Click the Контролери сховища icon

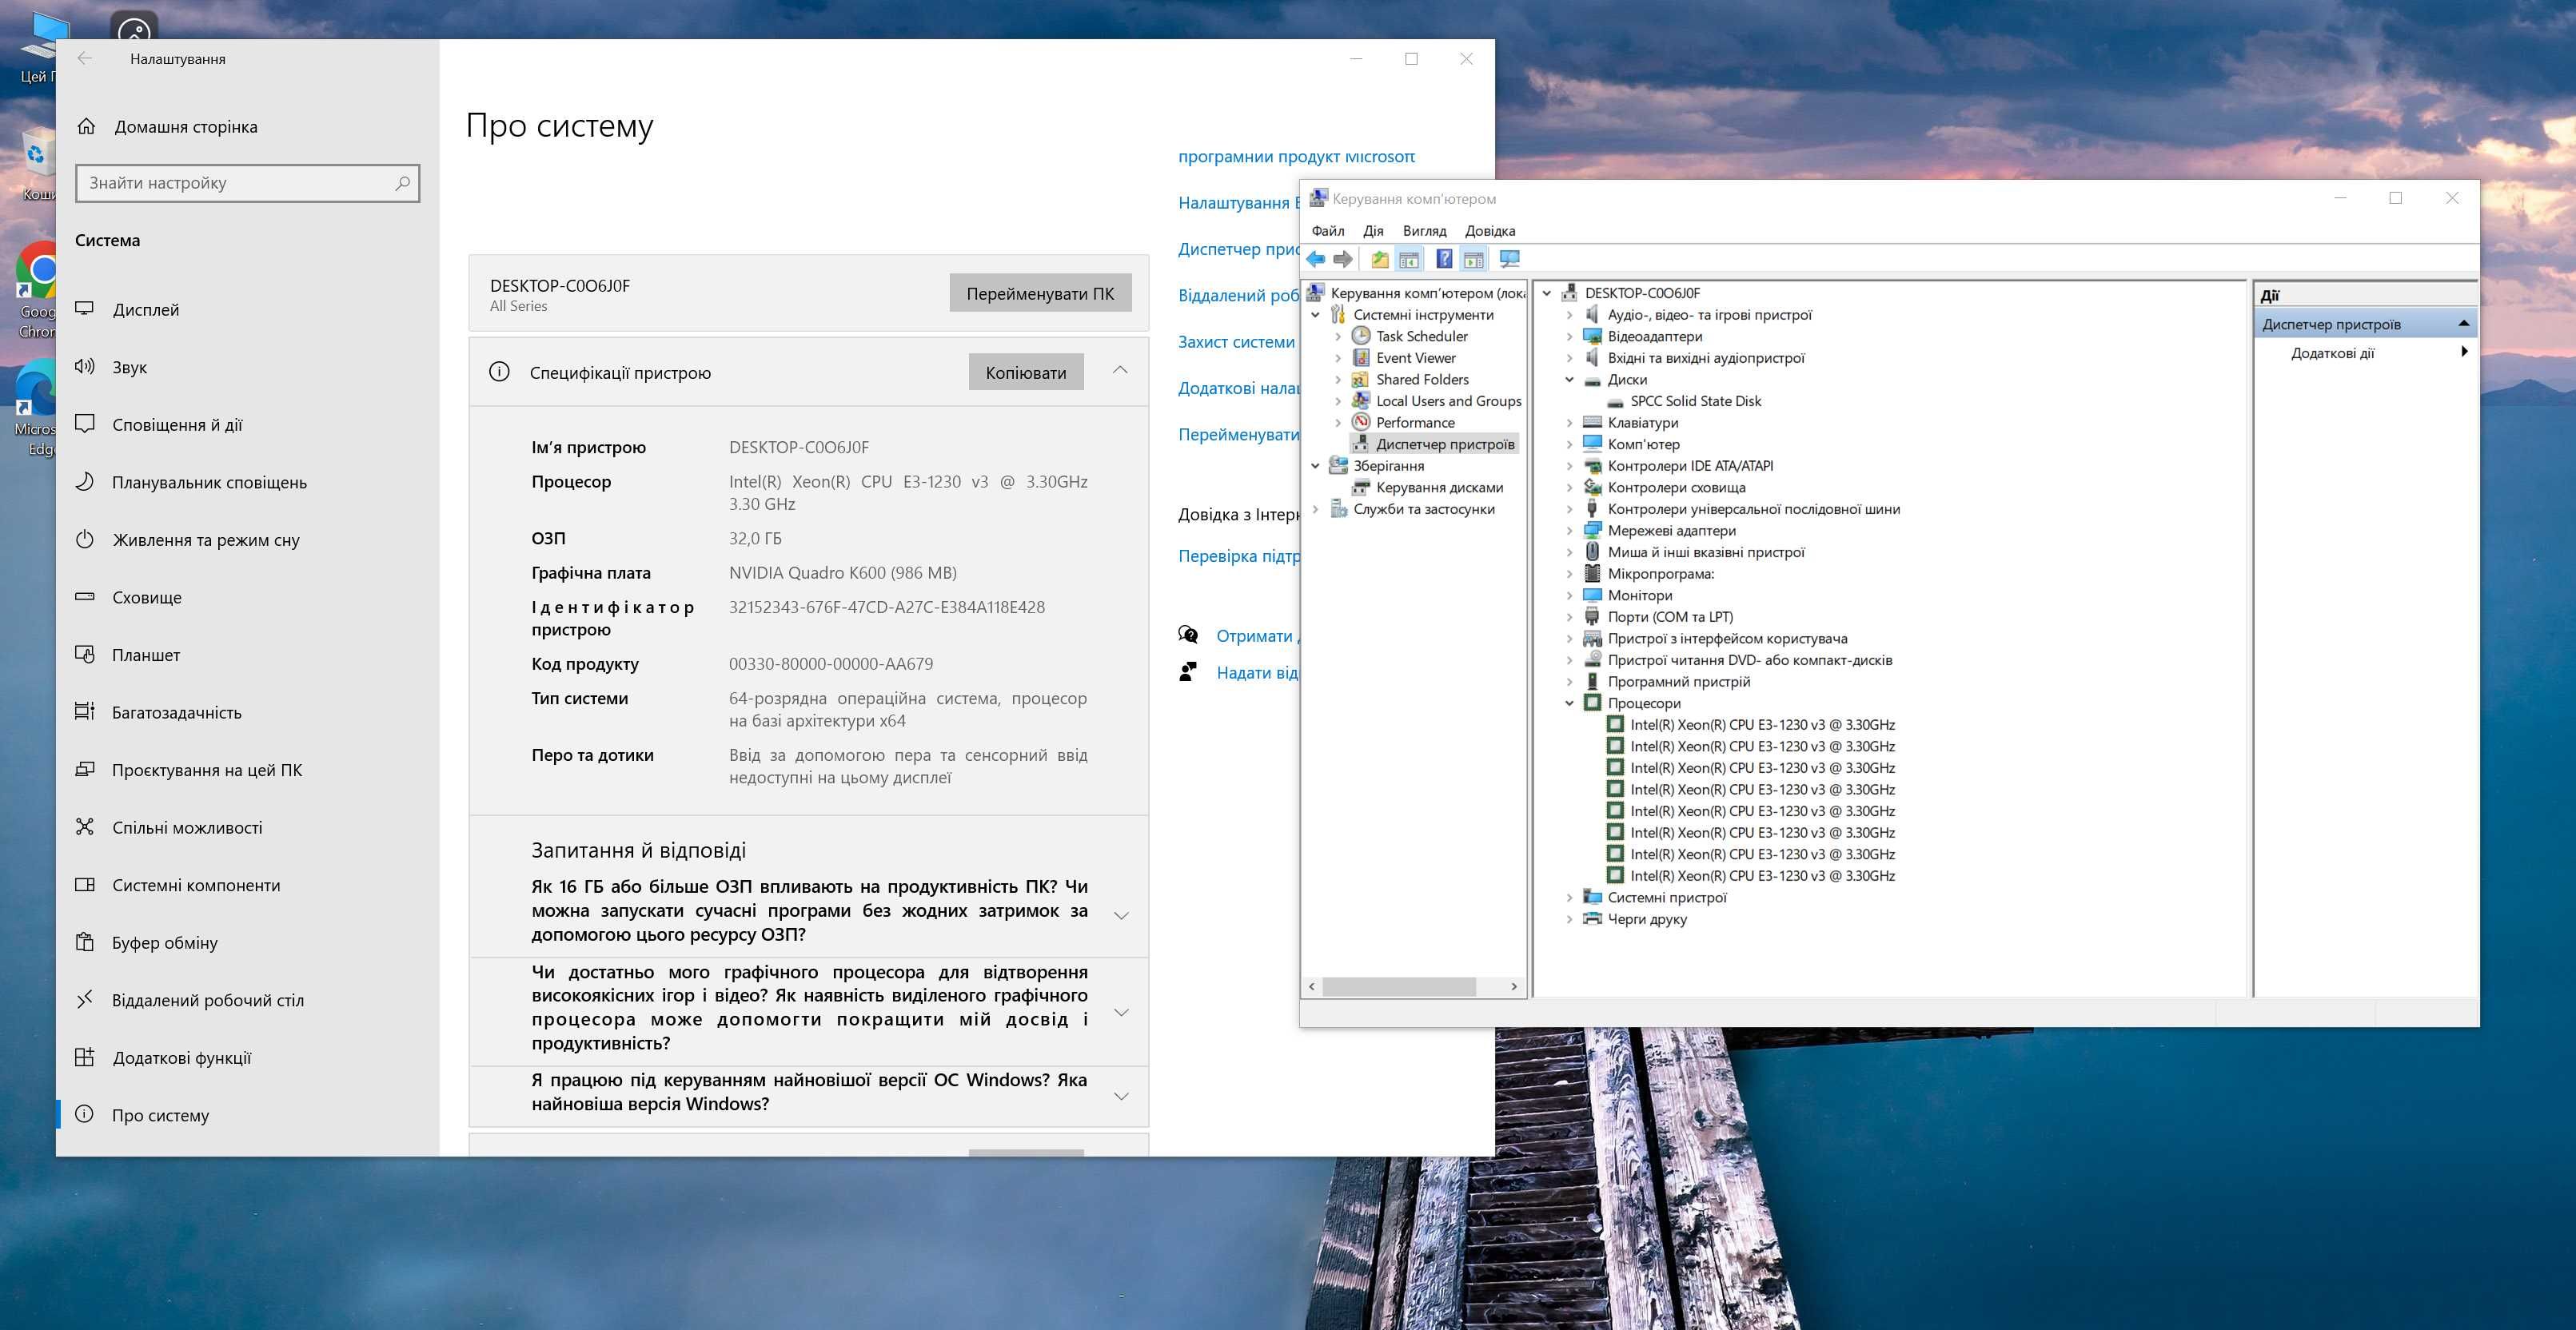[1592, 487]
